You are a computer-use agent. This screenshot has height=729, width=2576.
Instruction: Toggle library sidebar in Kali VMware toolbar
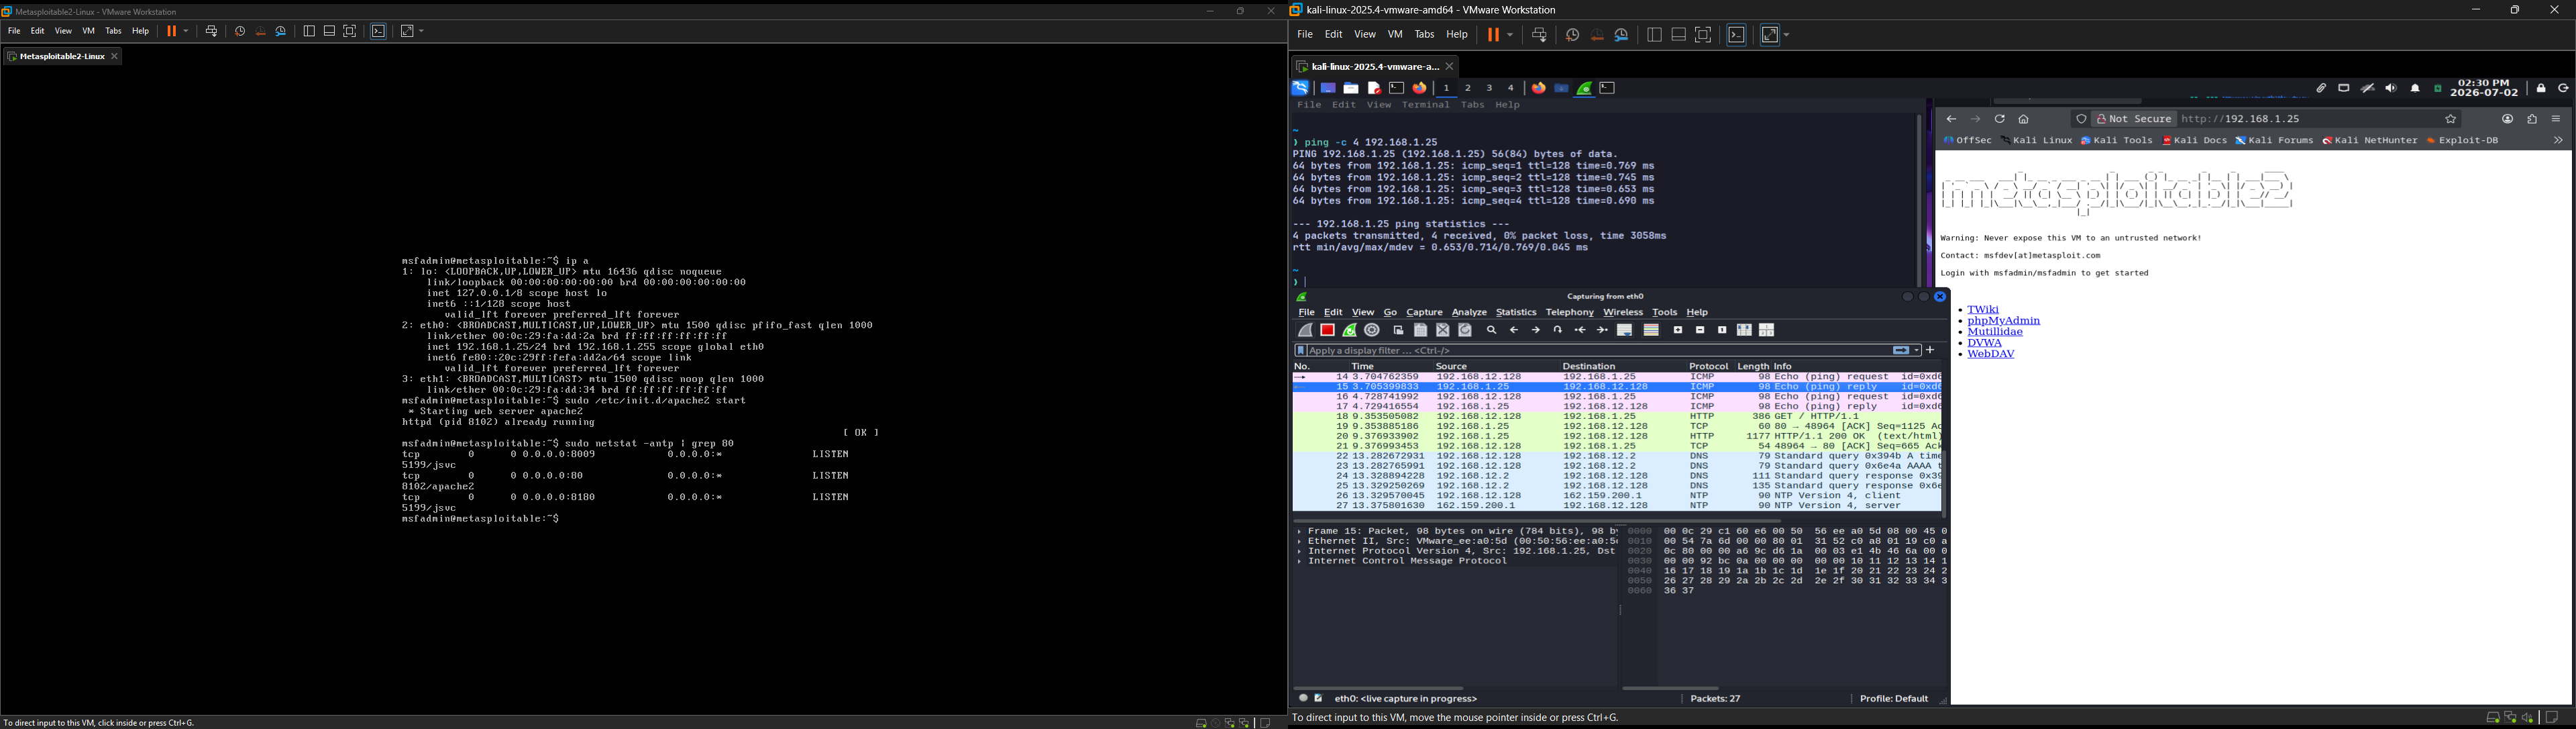(x=1655, y=35)
